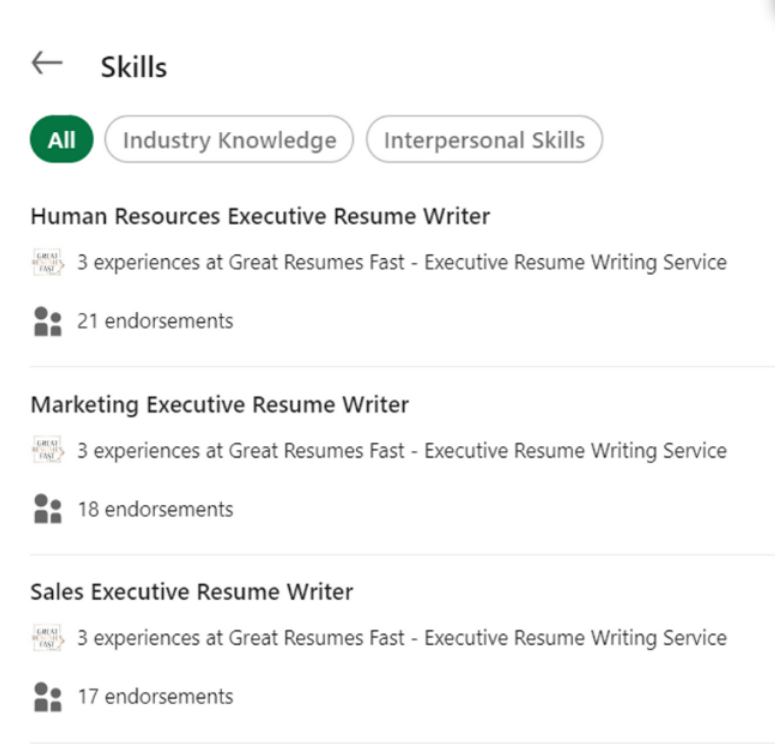Click Great Resumes Fast logo under Human Resources skill
The image size is (775, 744).
click(48, 262)
